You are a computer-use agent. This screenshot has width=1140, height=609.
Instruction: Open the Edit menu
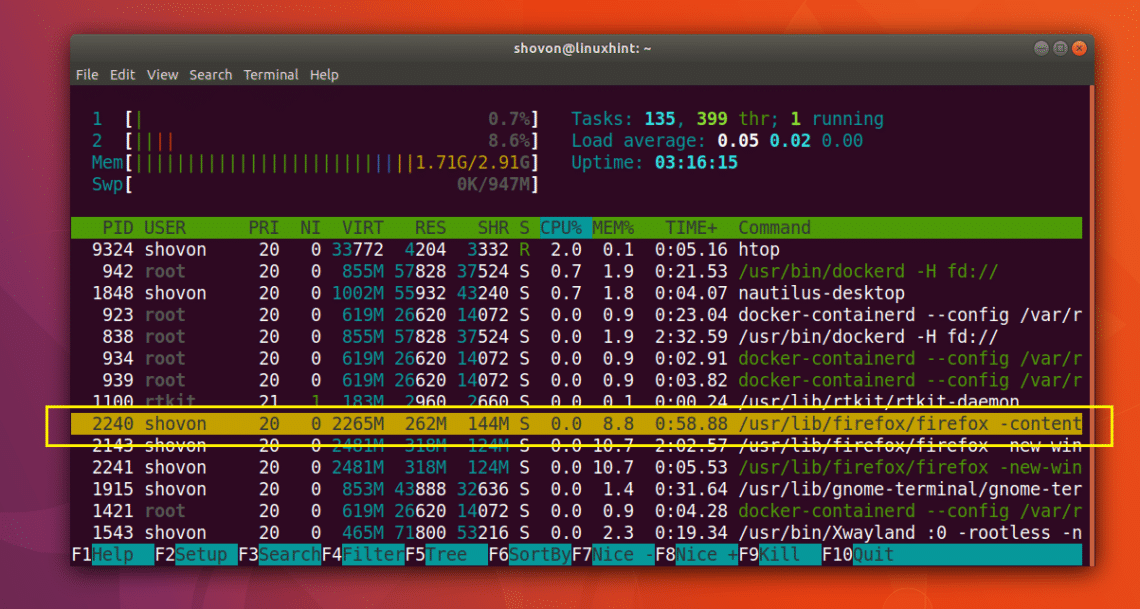point(122,75)
